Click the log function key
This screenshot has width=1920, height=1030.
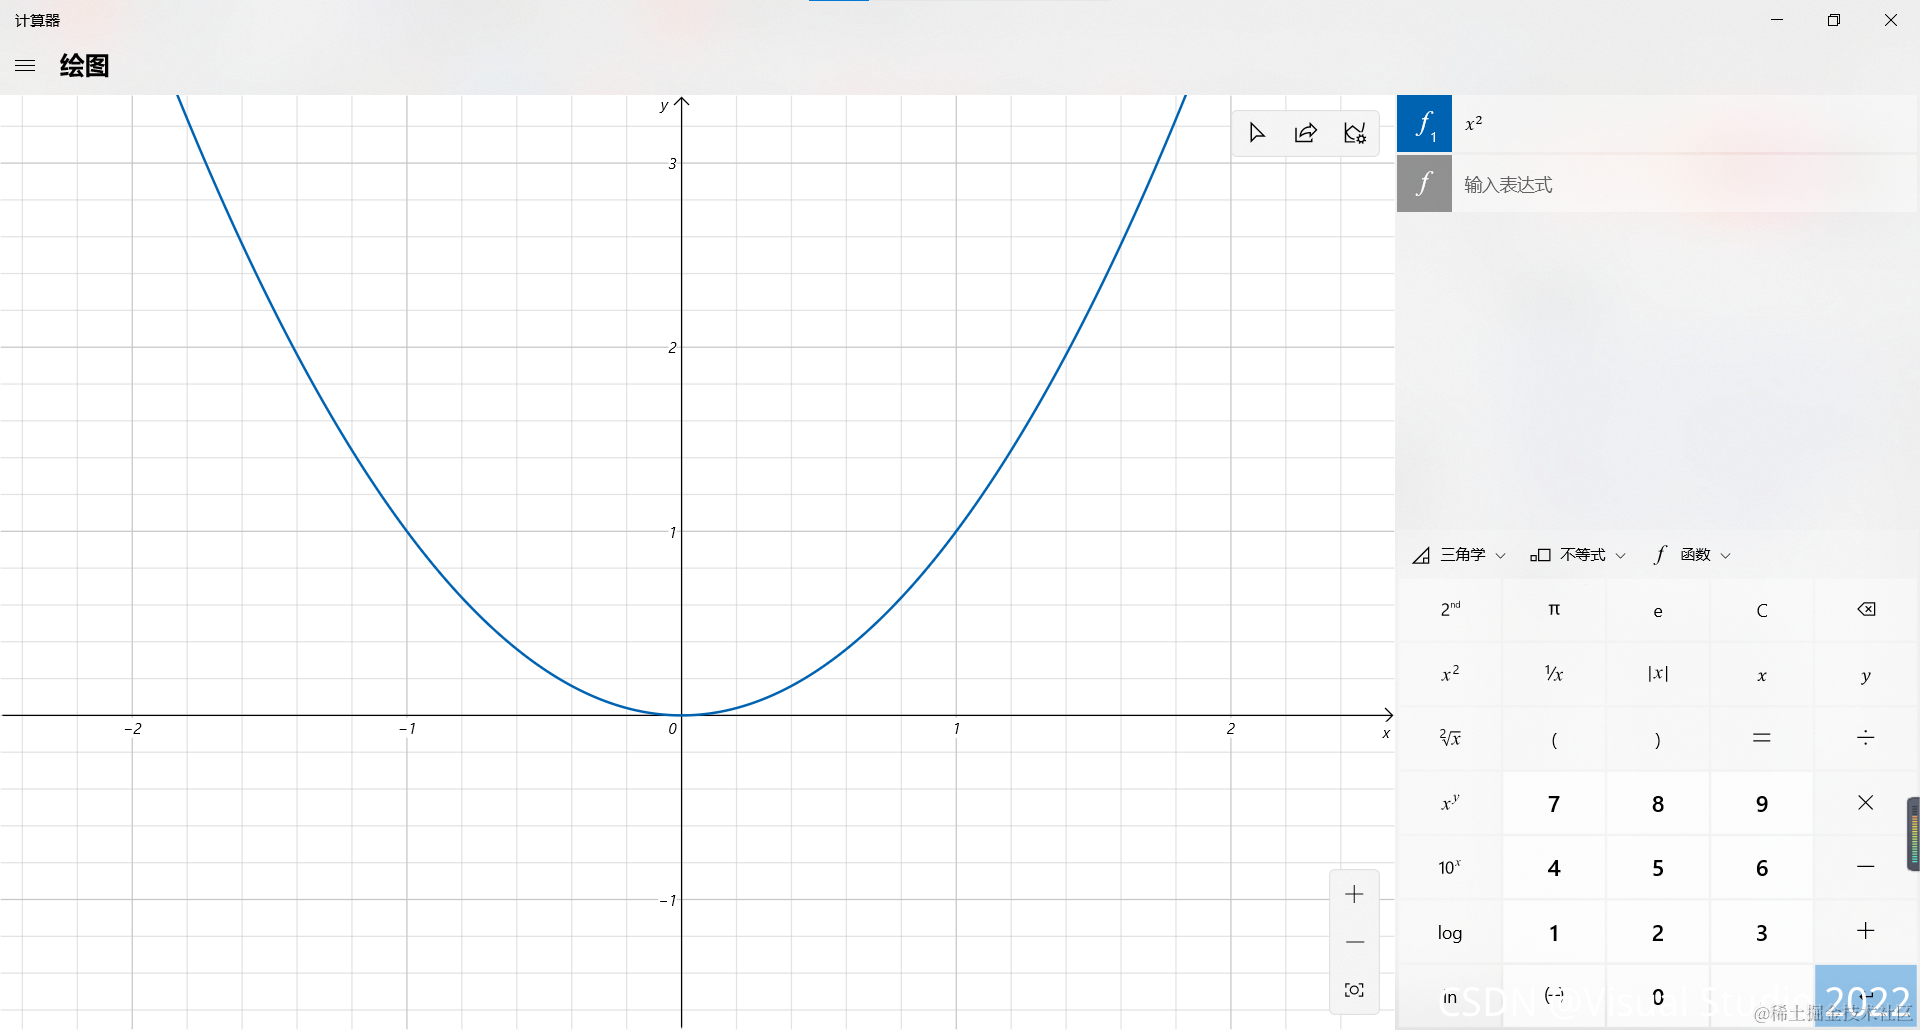tap(1450, 932)
